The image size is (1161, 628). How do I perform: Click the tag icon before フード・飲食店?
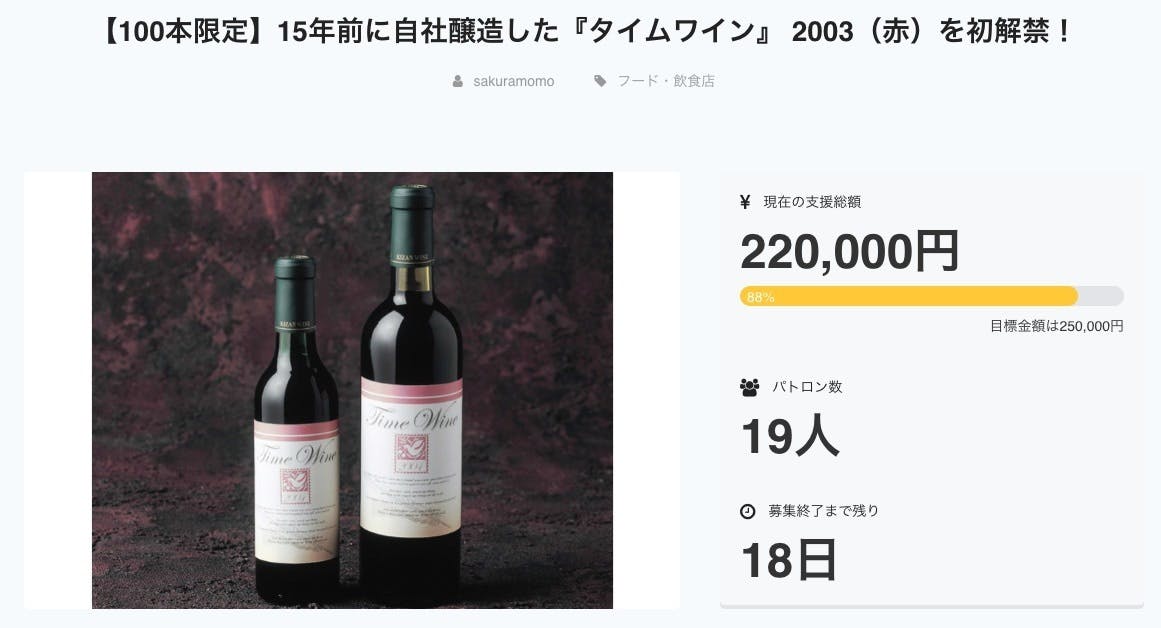600,81
